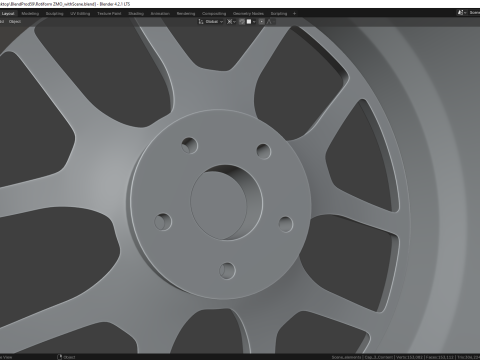
Task: Open the snap target options dropdown
Action: (251, 22)
